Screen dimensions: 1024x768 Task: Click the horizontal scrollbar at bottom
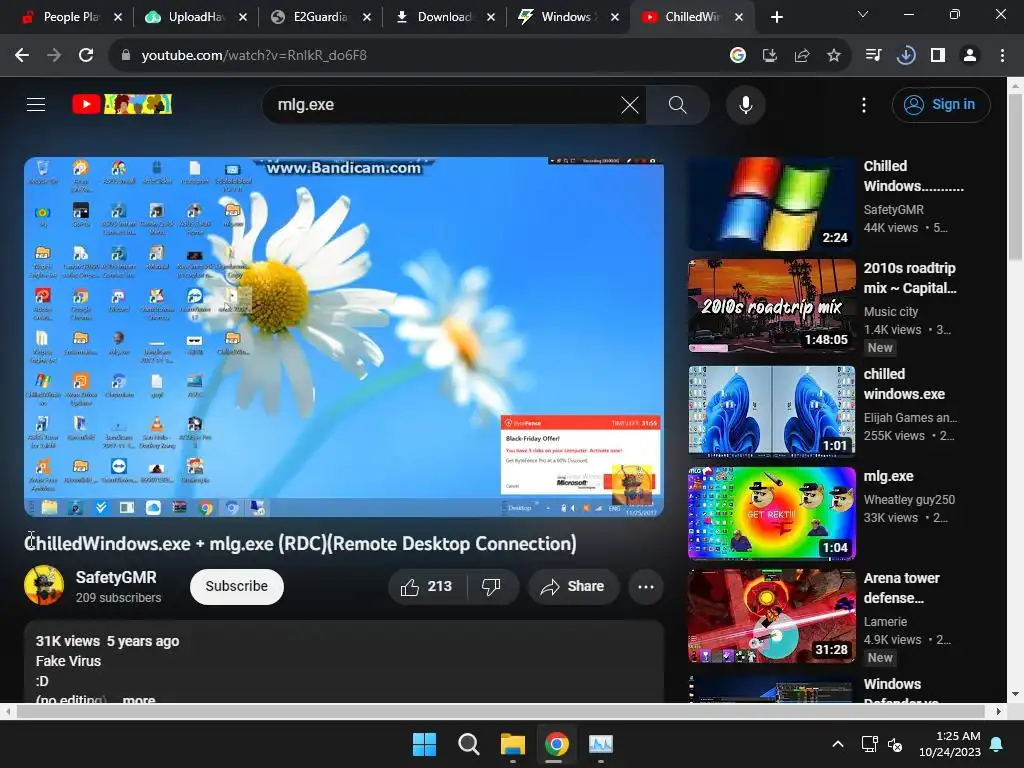[501, 711]
